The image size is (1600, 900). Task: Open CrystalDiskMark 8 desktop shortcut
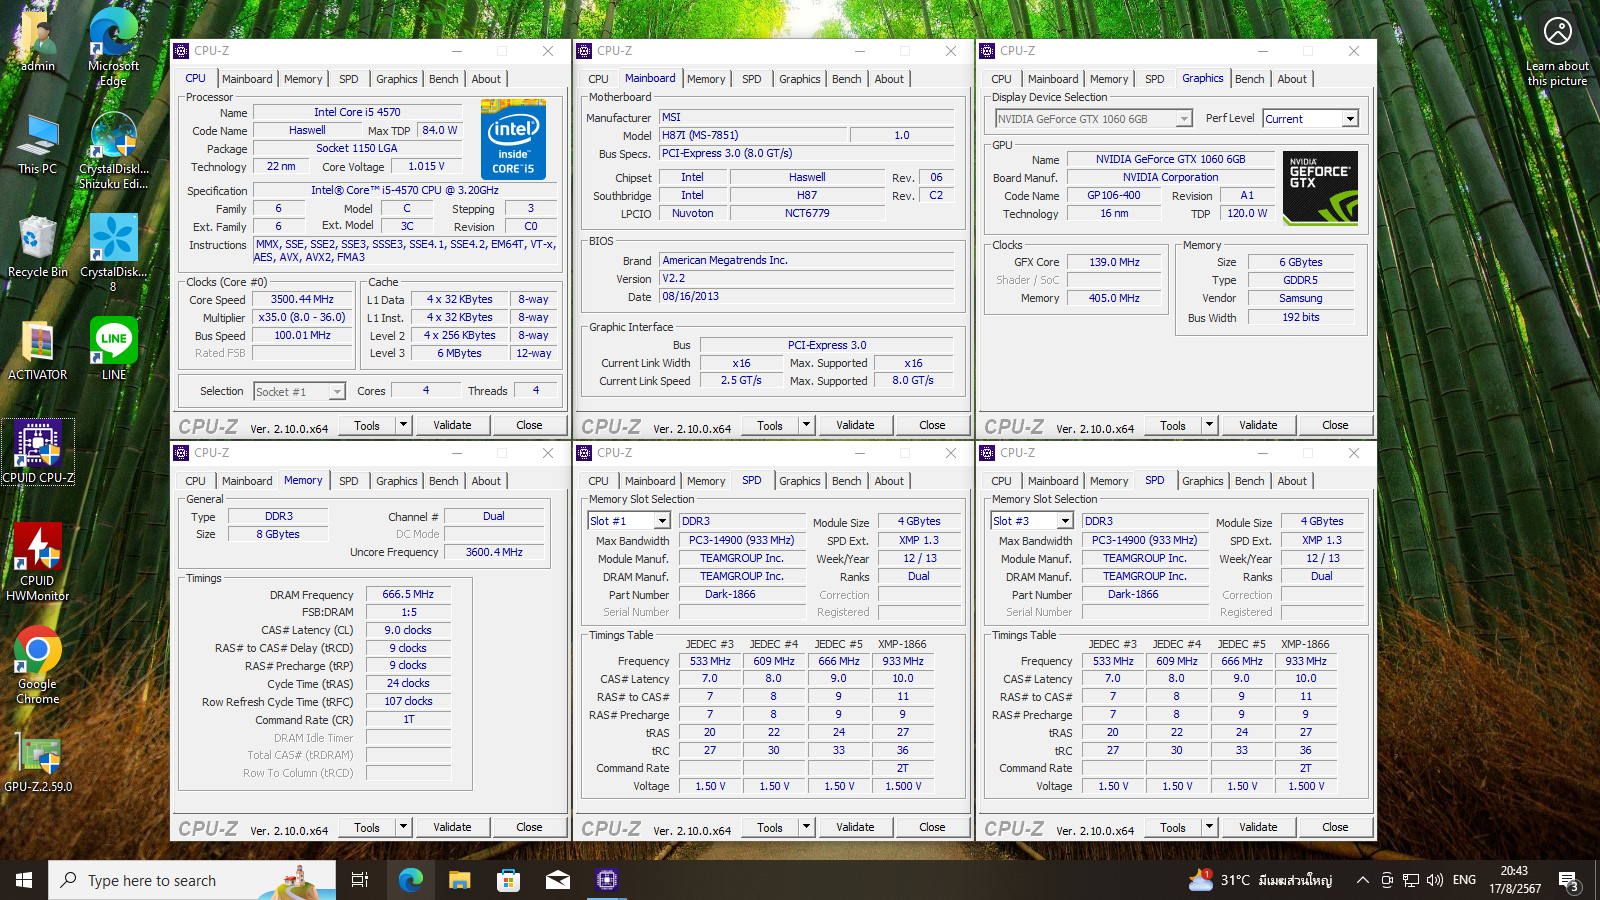click(x=113, y=253)
